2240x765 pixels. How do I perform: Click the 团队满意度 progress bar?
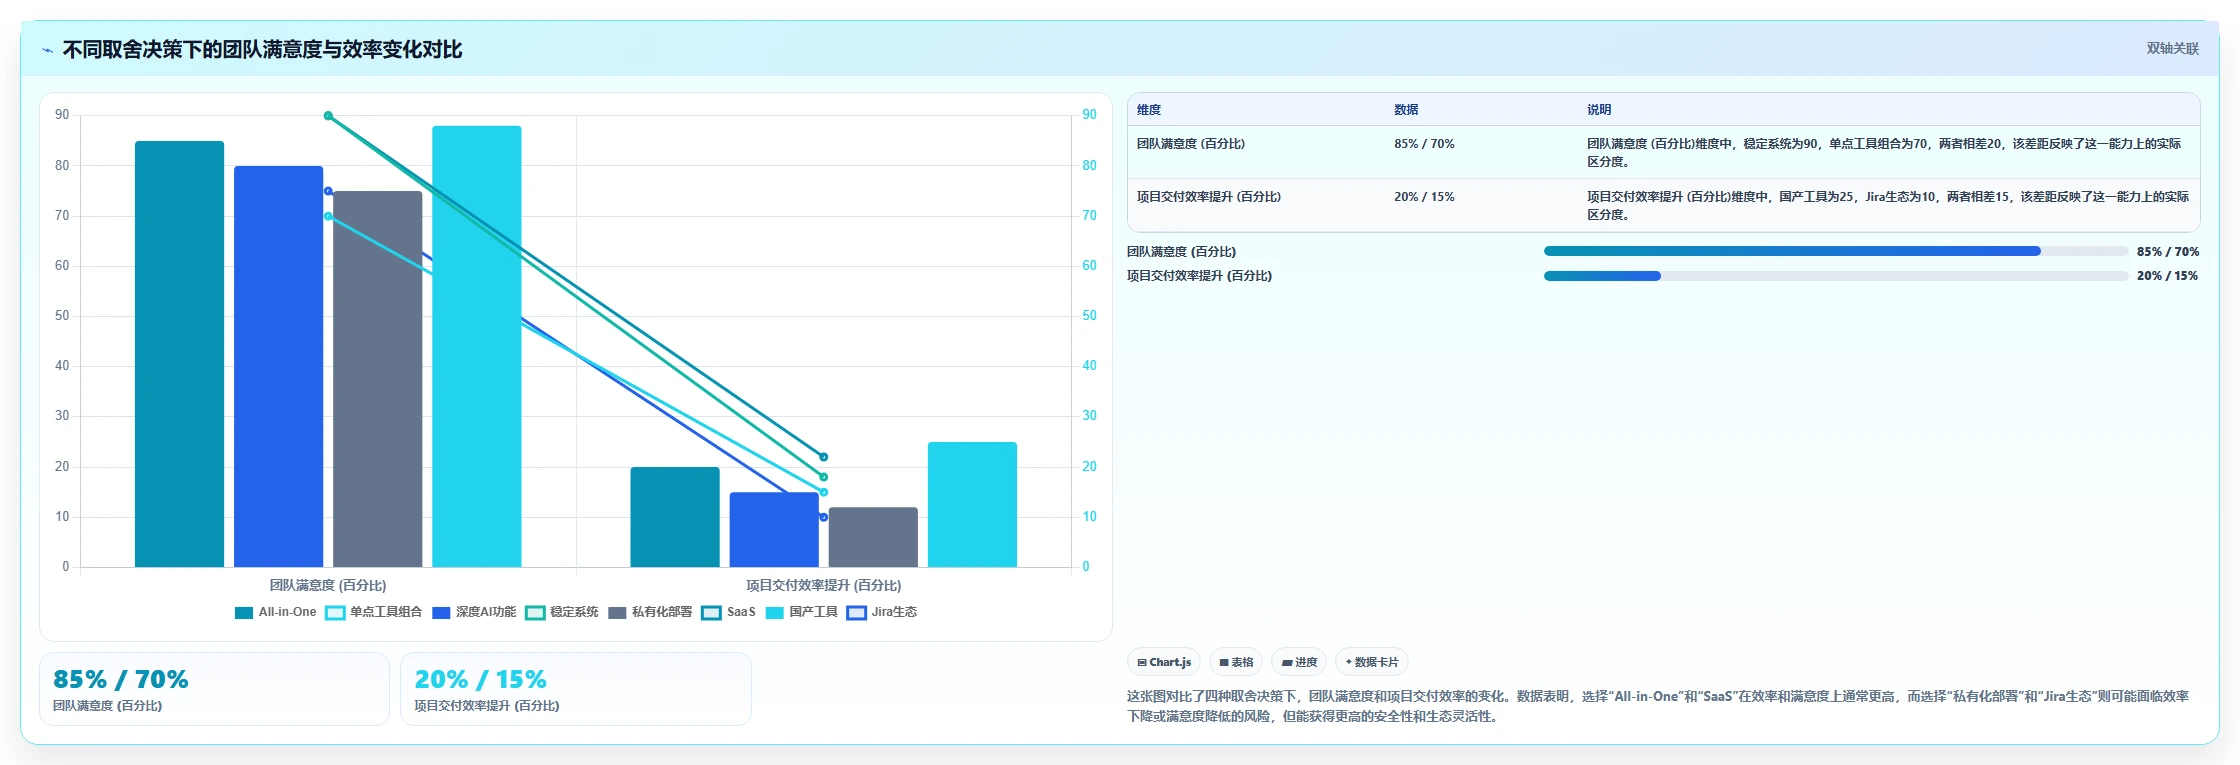1836,252
